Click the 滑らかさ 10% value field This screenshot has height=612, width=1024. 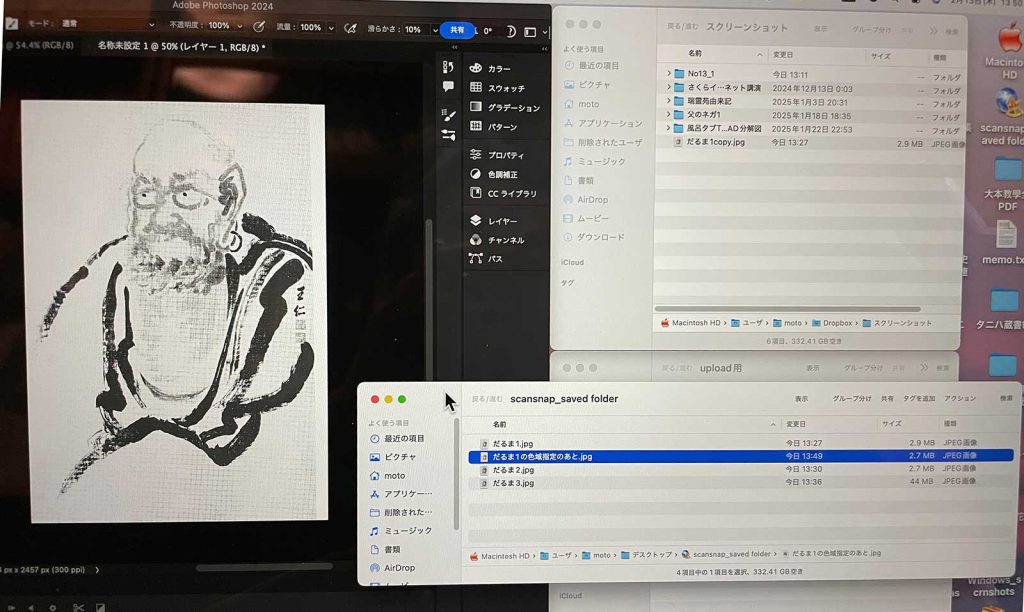pos(413,29)
